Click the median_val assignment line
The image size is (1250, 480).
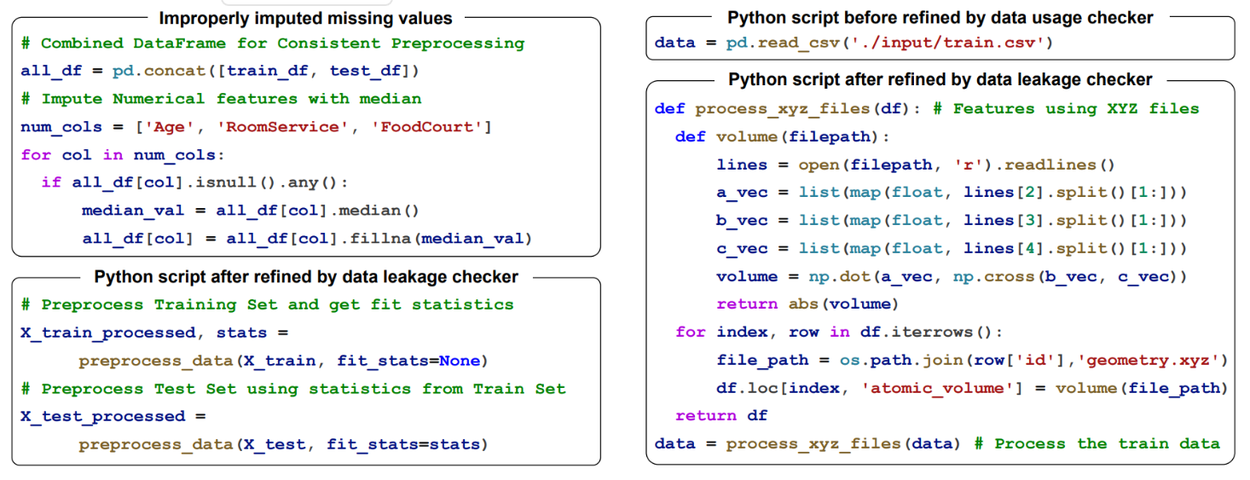[x=250, y=211]
